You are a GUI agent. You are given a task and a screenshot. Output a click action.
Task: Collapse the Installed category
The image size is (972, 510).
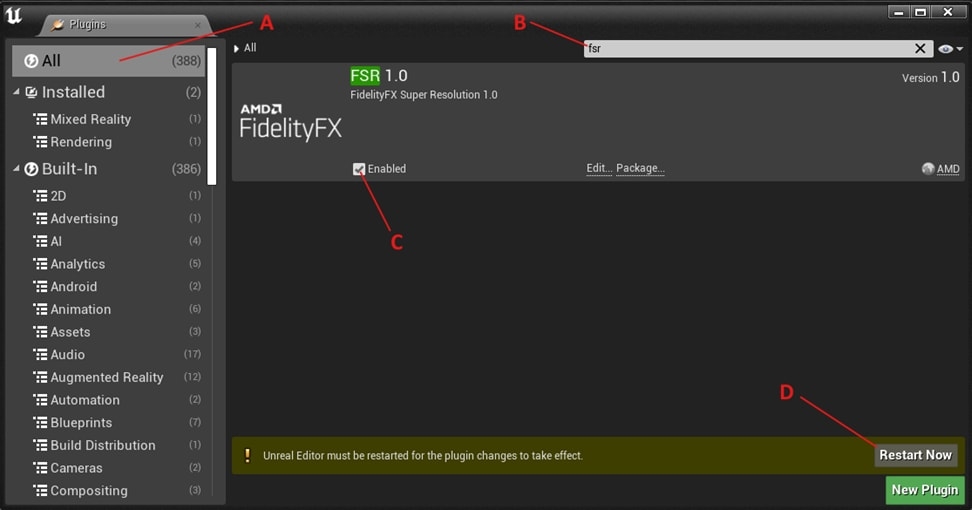point(17,92)
